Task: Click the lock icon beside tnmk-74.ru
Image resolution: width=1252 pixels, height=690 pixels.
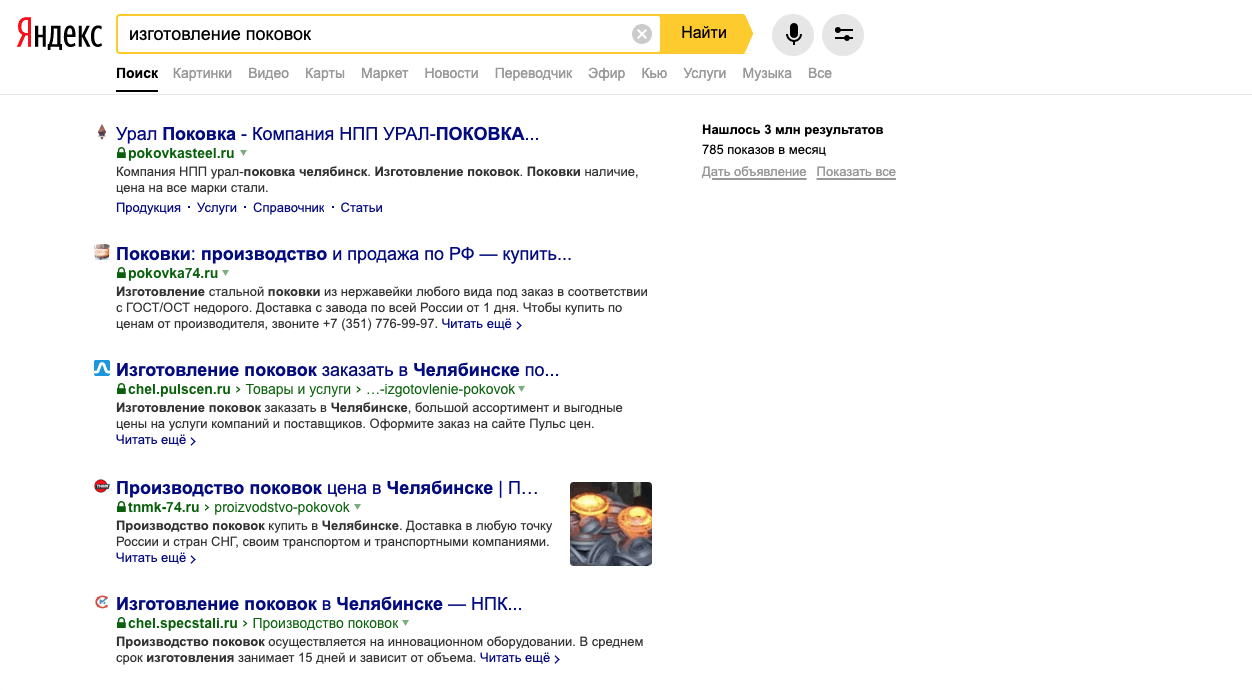Action: point(121,507)
